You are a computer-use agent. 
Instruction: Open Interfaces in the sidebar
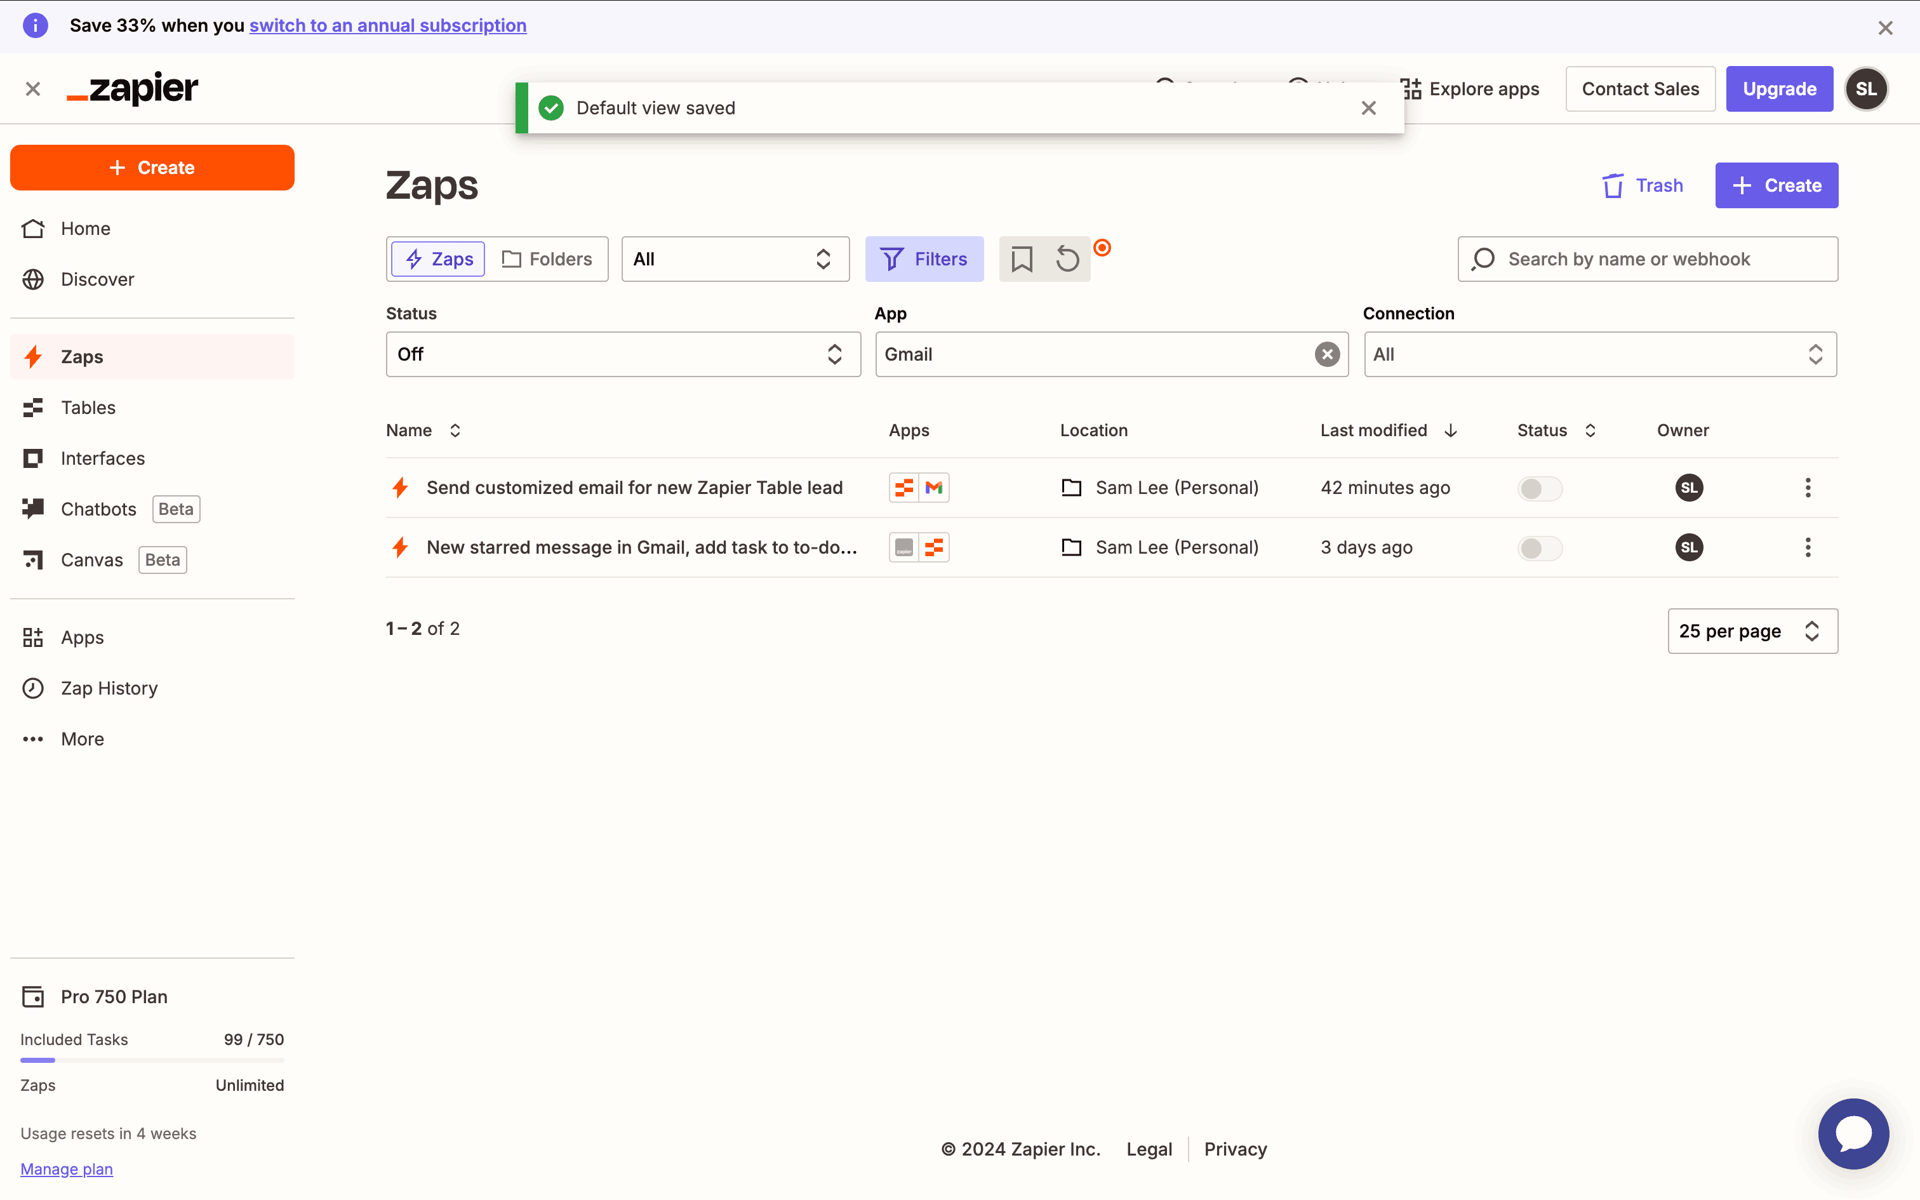152,458
